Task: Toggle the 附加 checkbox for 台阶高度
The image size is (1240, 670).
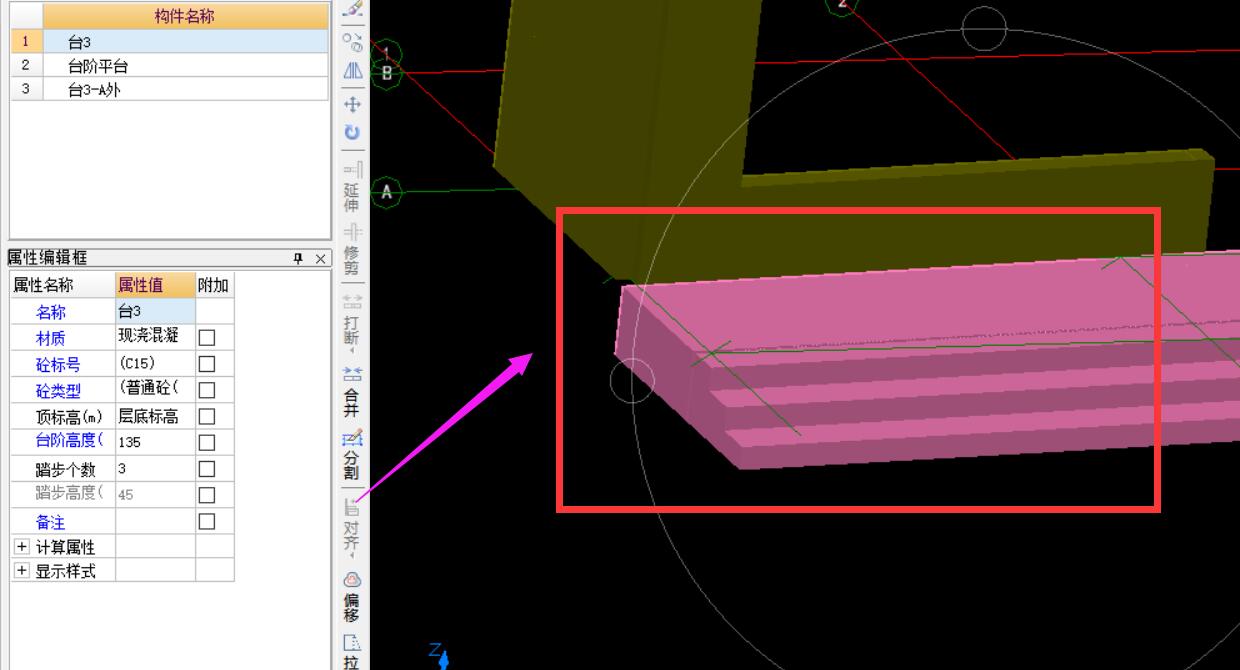Action: 207,442
